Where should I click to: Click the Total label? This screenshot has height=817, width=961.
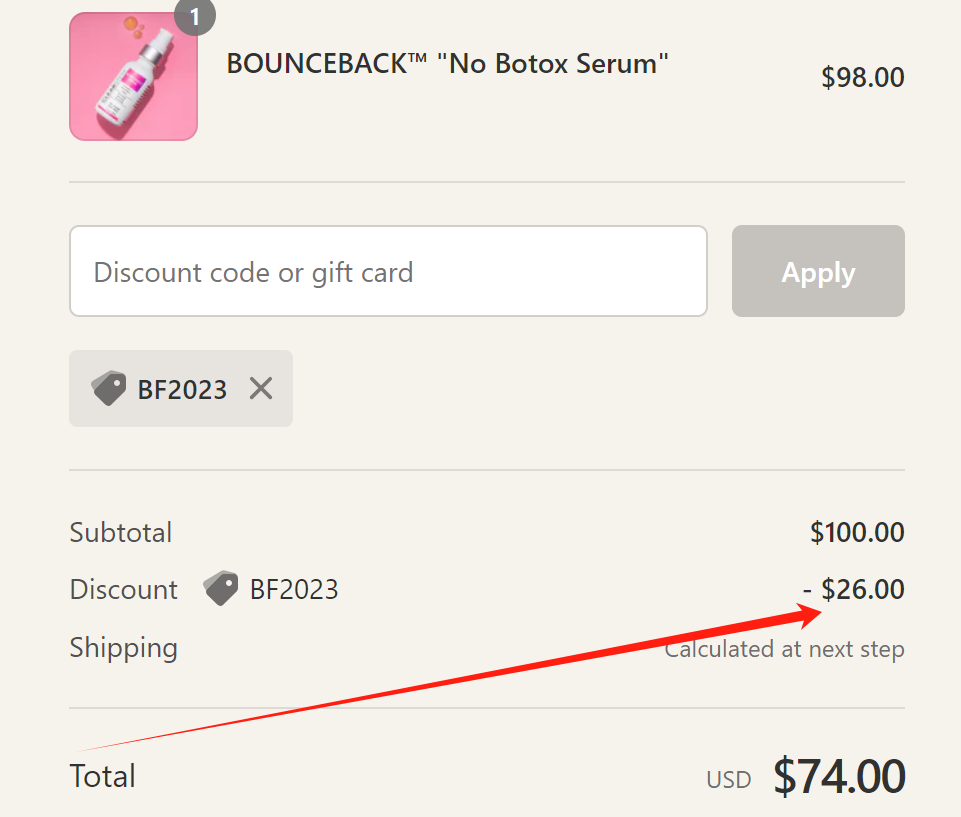coord(103,776)
